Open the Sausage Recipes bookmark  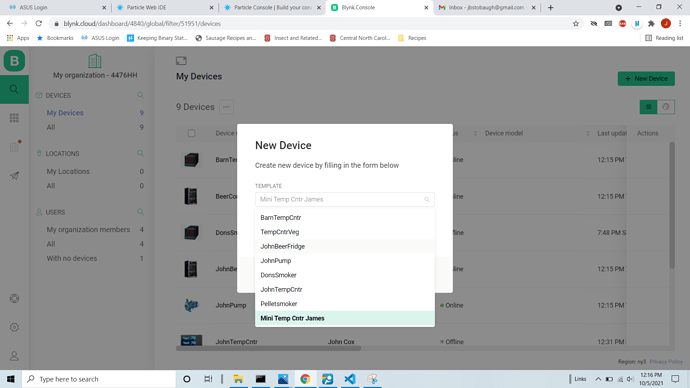pos(226,38)
